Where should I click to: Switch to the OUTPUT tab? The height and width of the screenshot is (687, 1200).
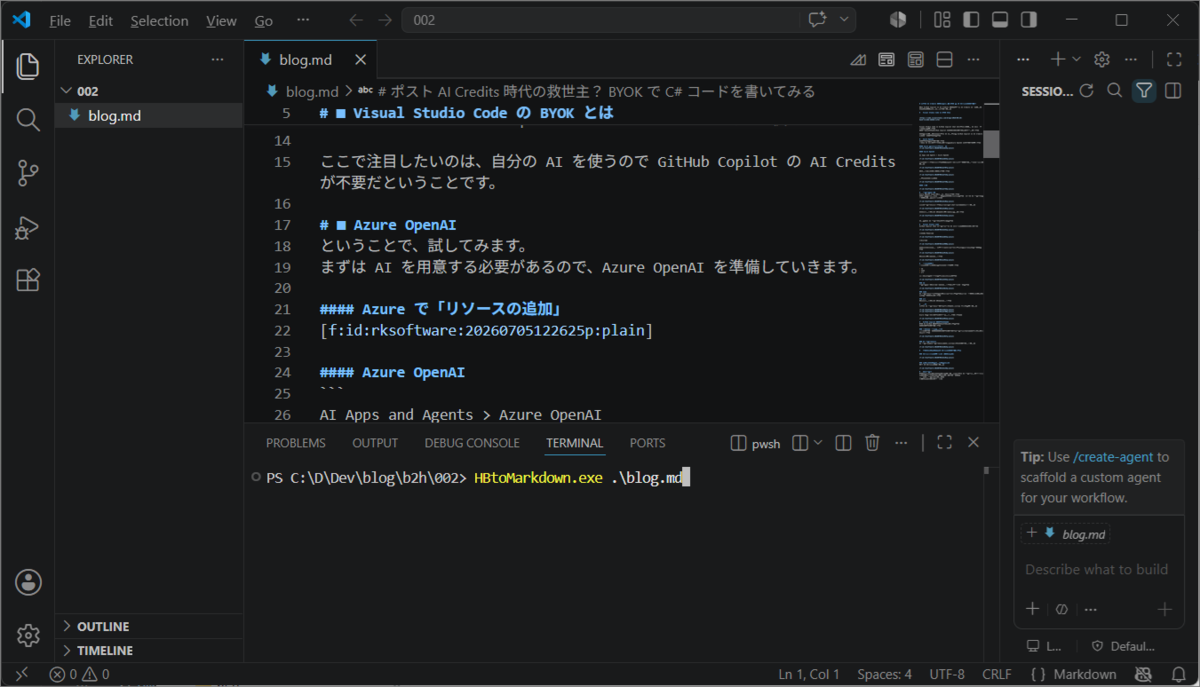tap(375, 443)
